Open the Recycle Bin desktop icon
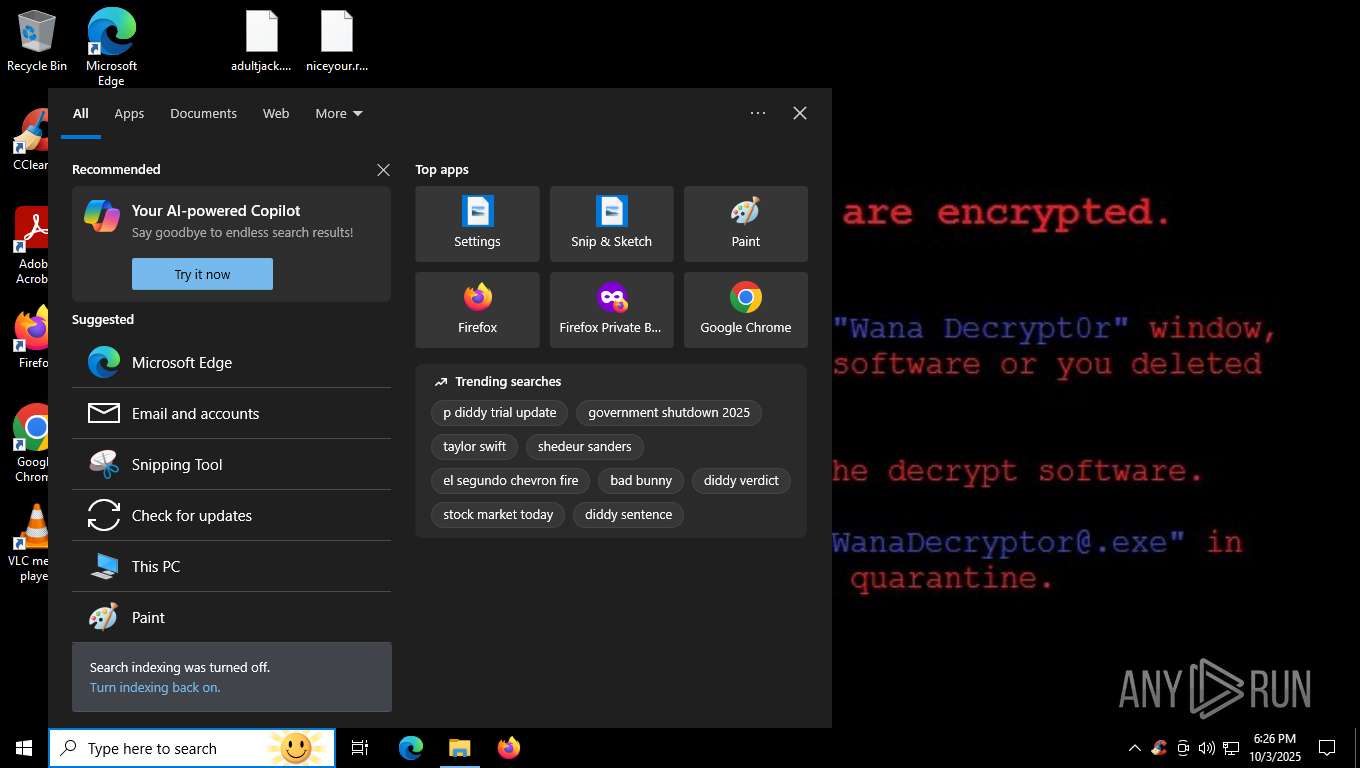Image resolution: width=1360 pixels, height=768 pixels. (37, 41)
